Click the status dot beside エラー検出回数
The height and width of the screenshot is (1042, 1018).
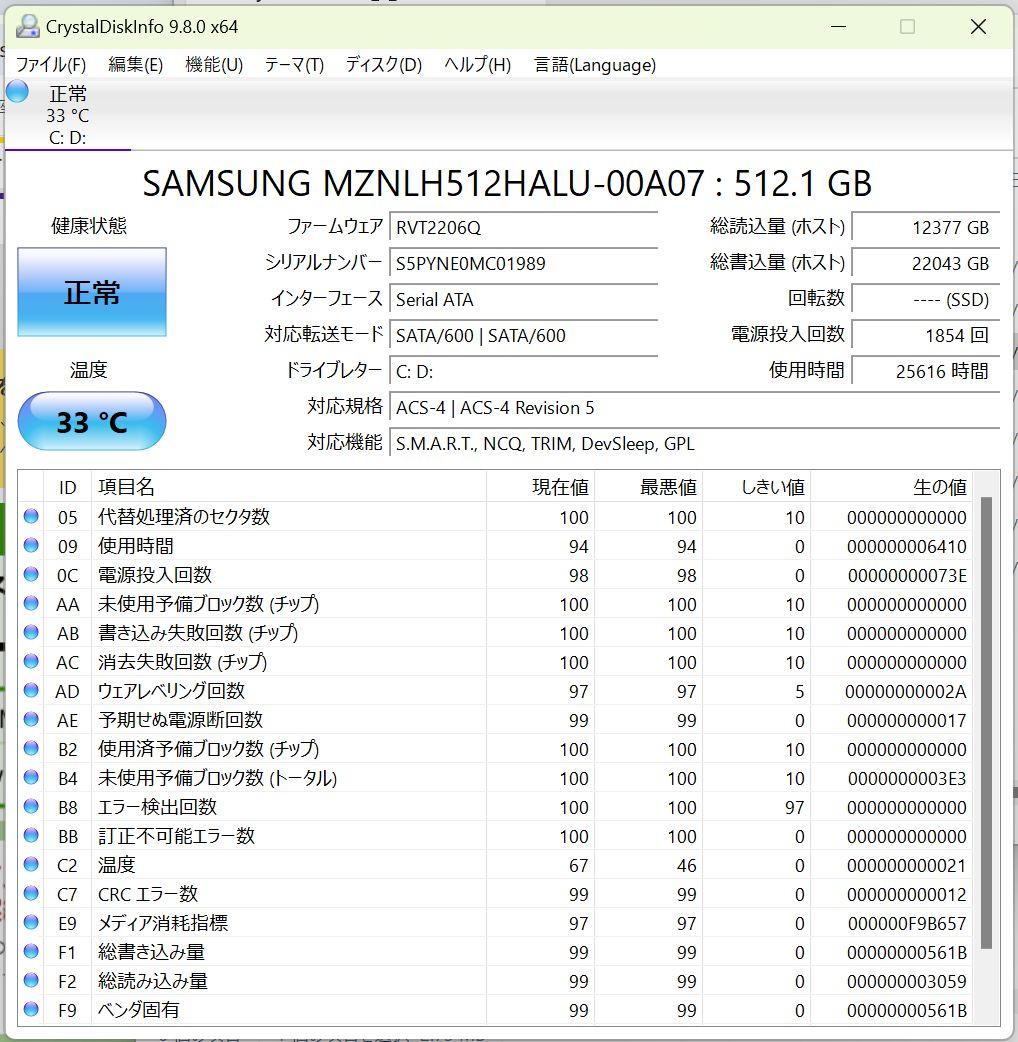30,807
